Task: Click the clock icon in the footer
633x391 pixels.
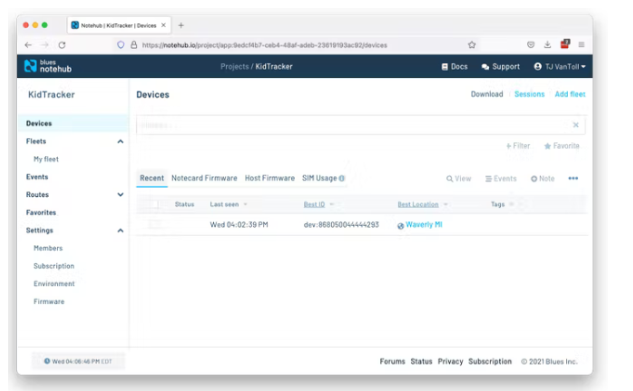Action: click(47, 361)
